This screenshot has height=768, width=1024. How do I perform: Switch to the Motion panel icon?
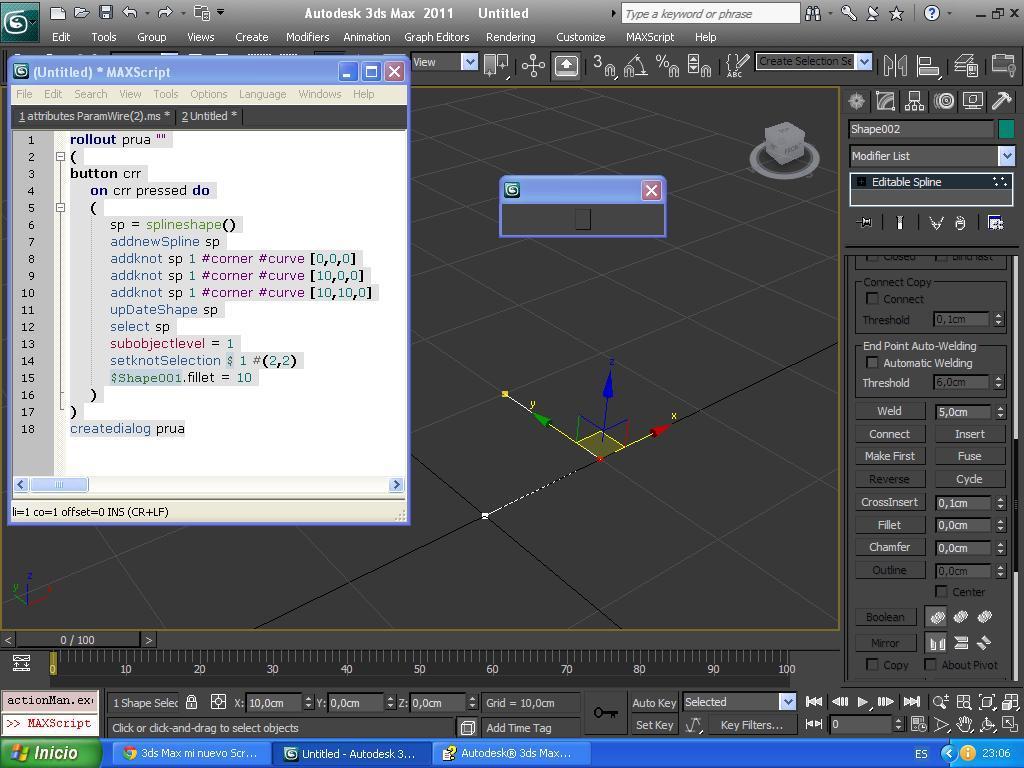coord(943,101)
